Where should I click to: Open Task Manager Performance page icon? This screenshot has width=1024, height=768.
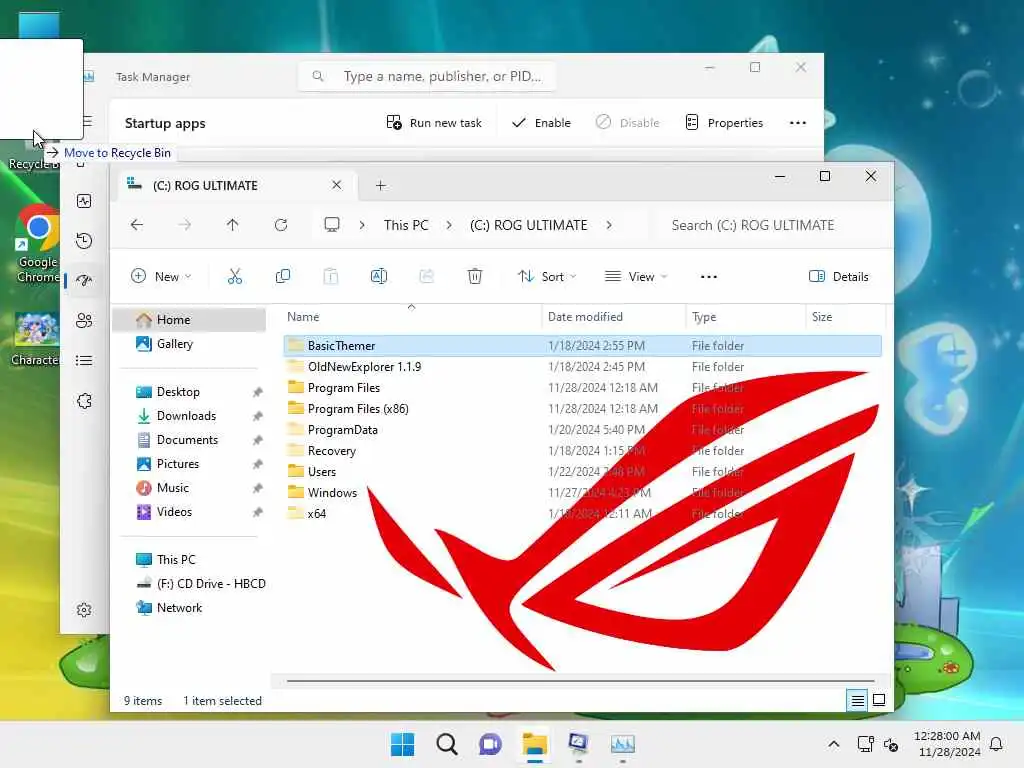(x=84, y=201)
